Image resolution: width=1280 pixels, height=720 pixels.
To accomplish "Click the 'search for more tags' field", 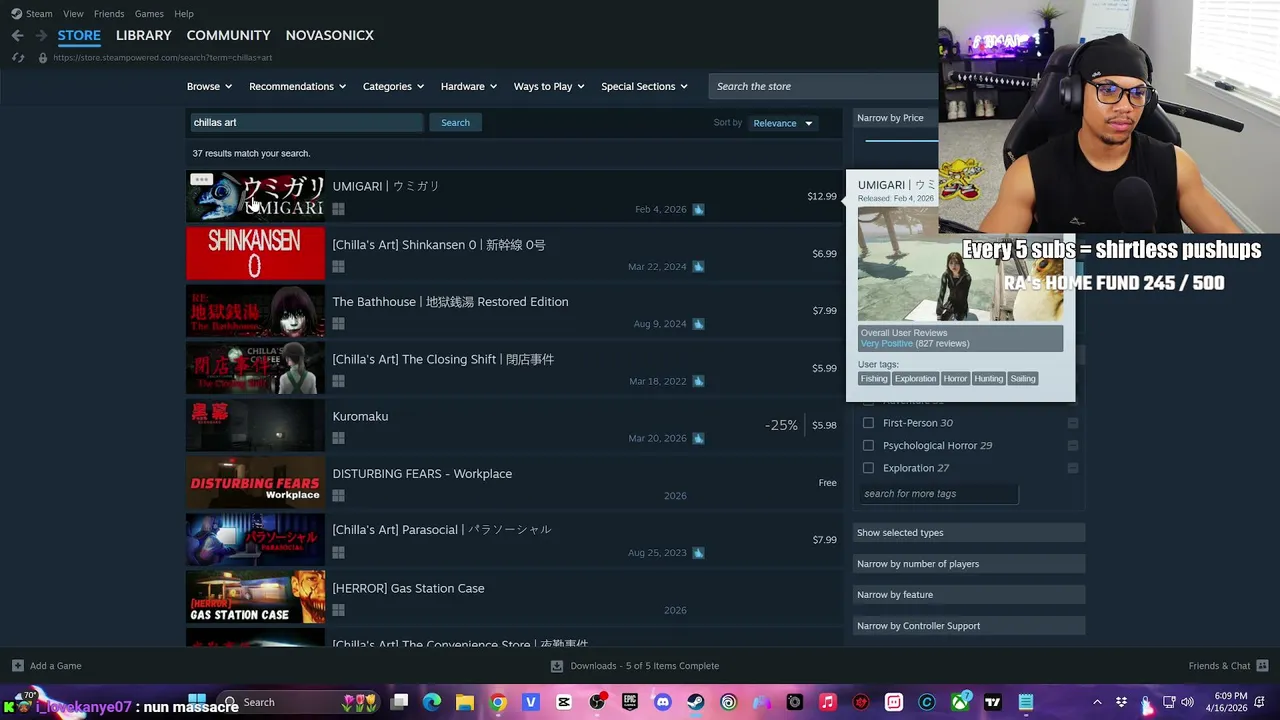I will coord(939,494).
